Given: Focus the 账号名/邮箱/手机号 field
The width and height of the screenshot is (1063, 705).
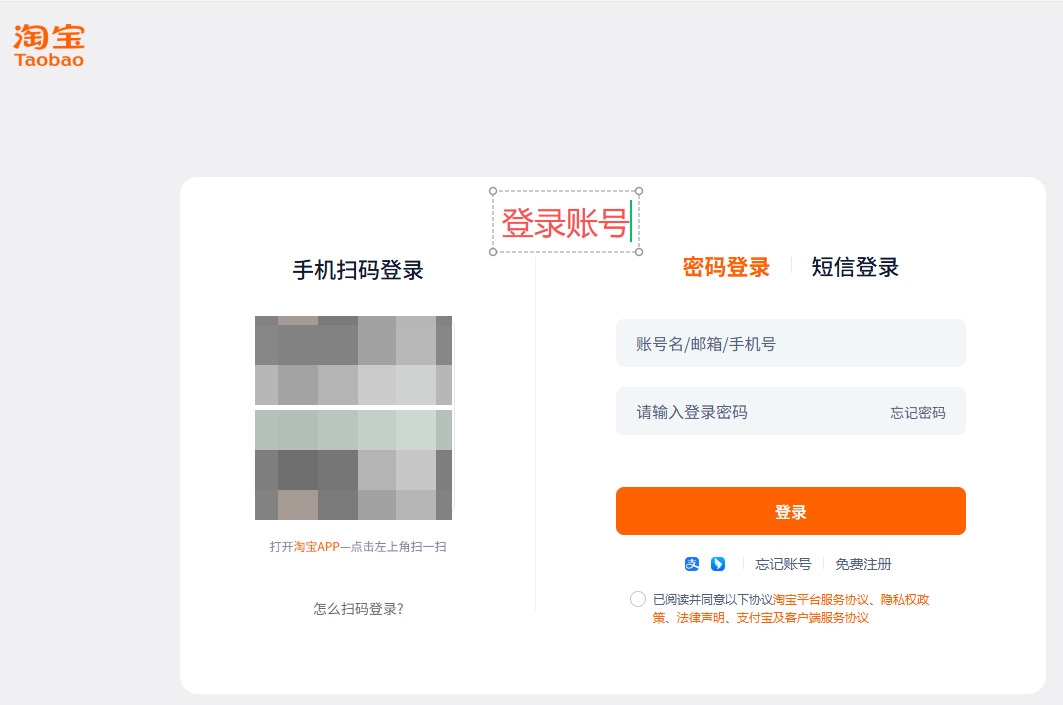Looking at the screenshot, I should 790,343.
